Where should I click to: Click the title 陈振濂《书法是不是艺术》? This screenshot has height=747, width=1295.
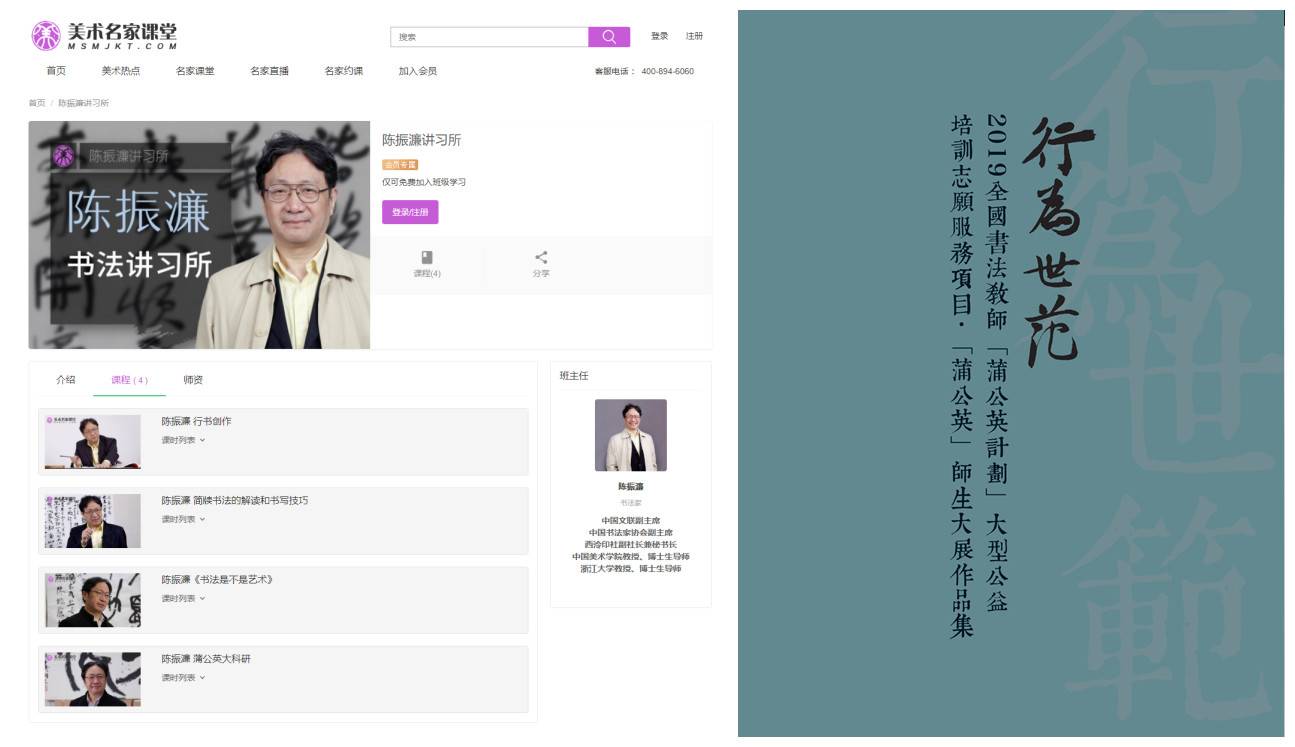217,580
